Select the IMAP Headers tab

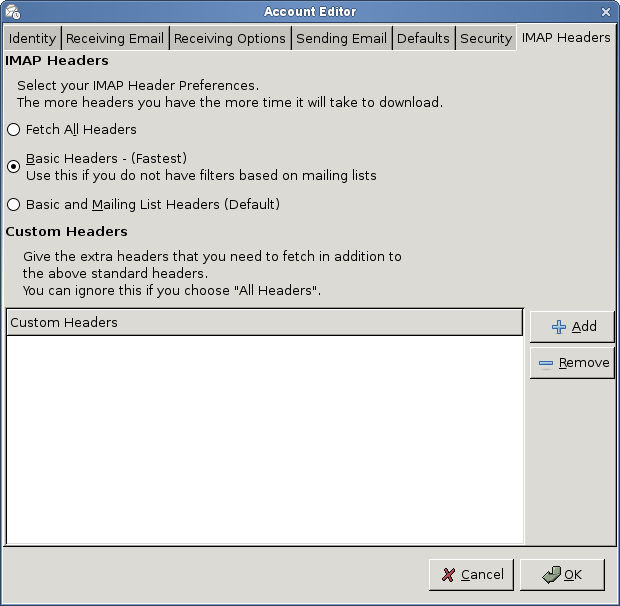pos(565,37)
